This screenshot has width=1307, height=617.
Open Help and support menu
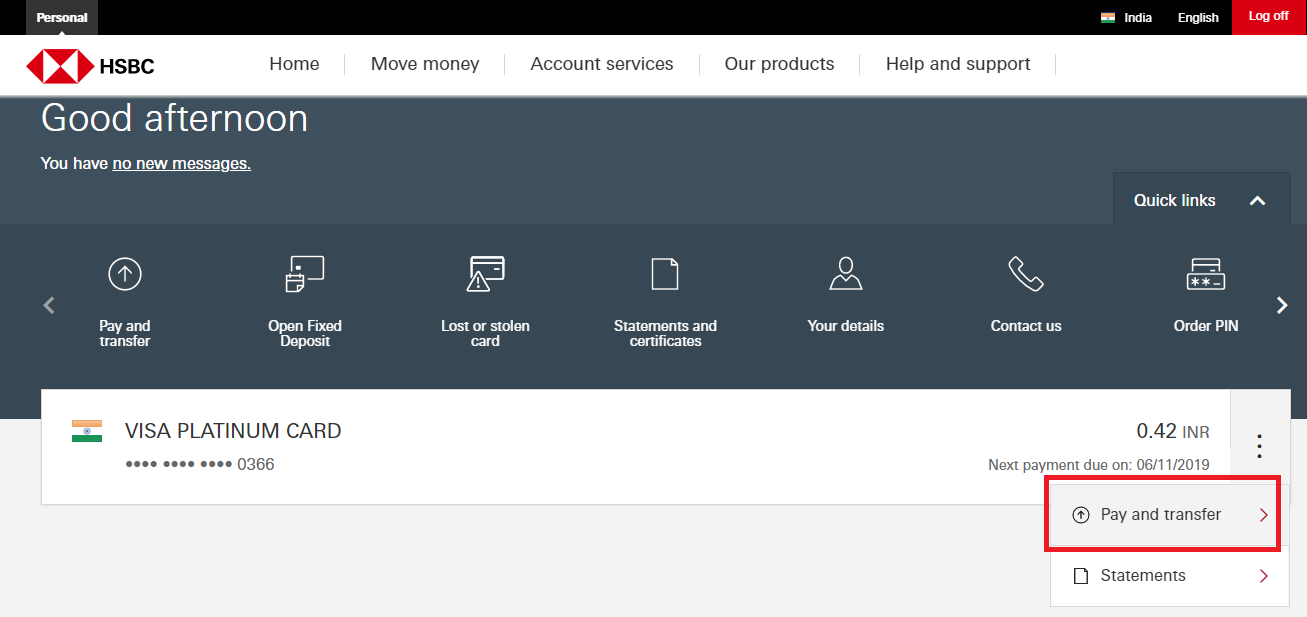click(958, 64)
